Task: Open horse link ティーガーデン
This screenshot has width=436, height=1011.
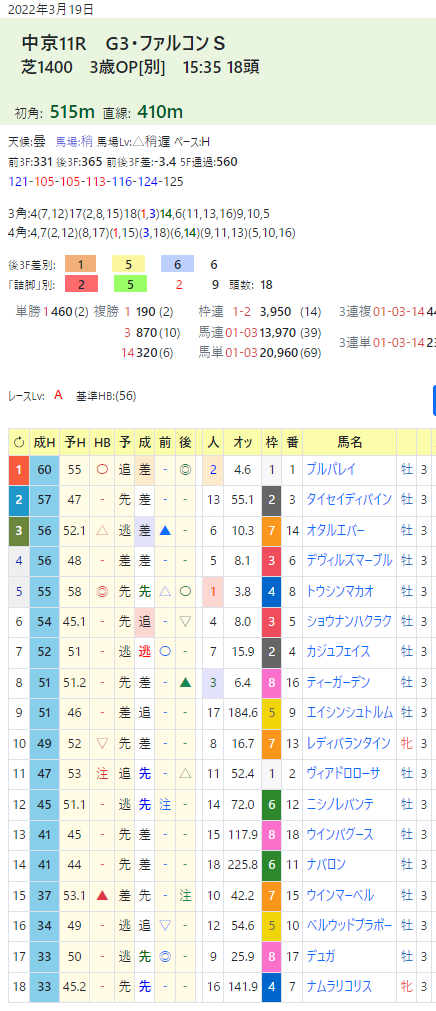Action: pyautogui.click(x=339, y=682)
